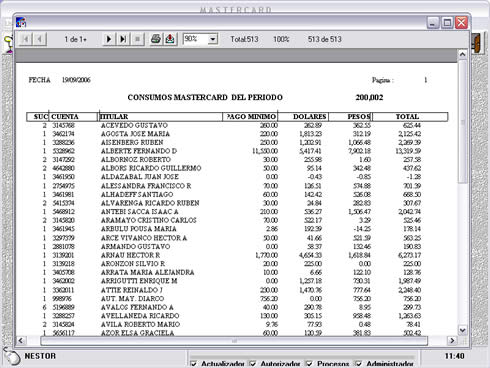490x368 pixels.
Task: Click the report title CONSUMOS MASTERCARD DEL PERIODO
Action: pyautogui.click(x=205, y=98)
